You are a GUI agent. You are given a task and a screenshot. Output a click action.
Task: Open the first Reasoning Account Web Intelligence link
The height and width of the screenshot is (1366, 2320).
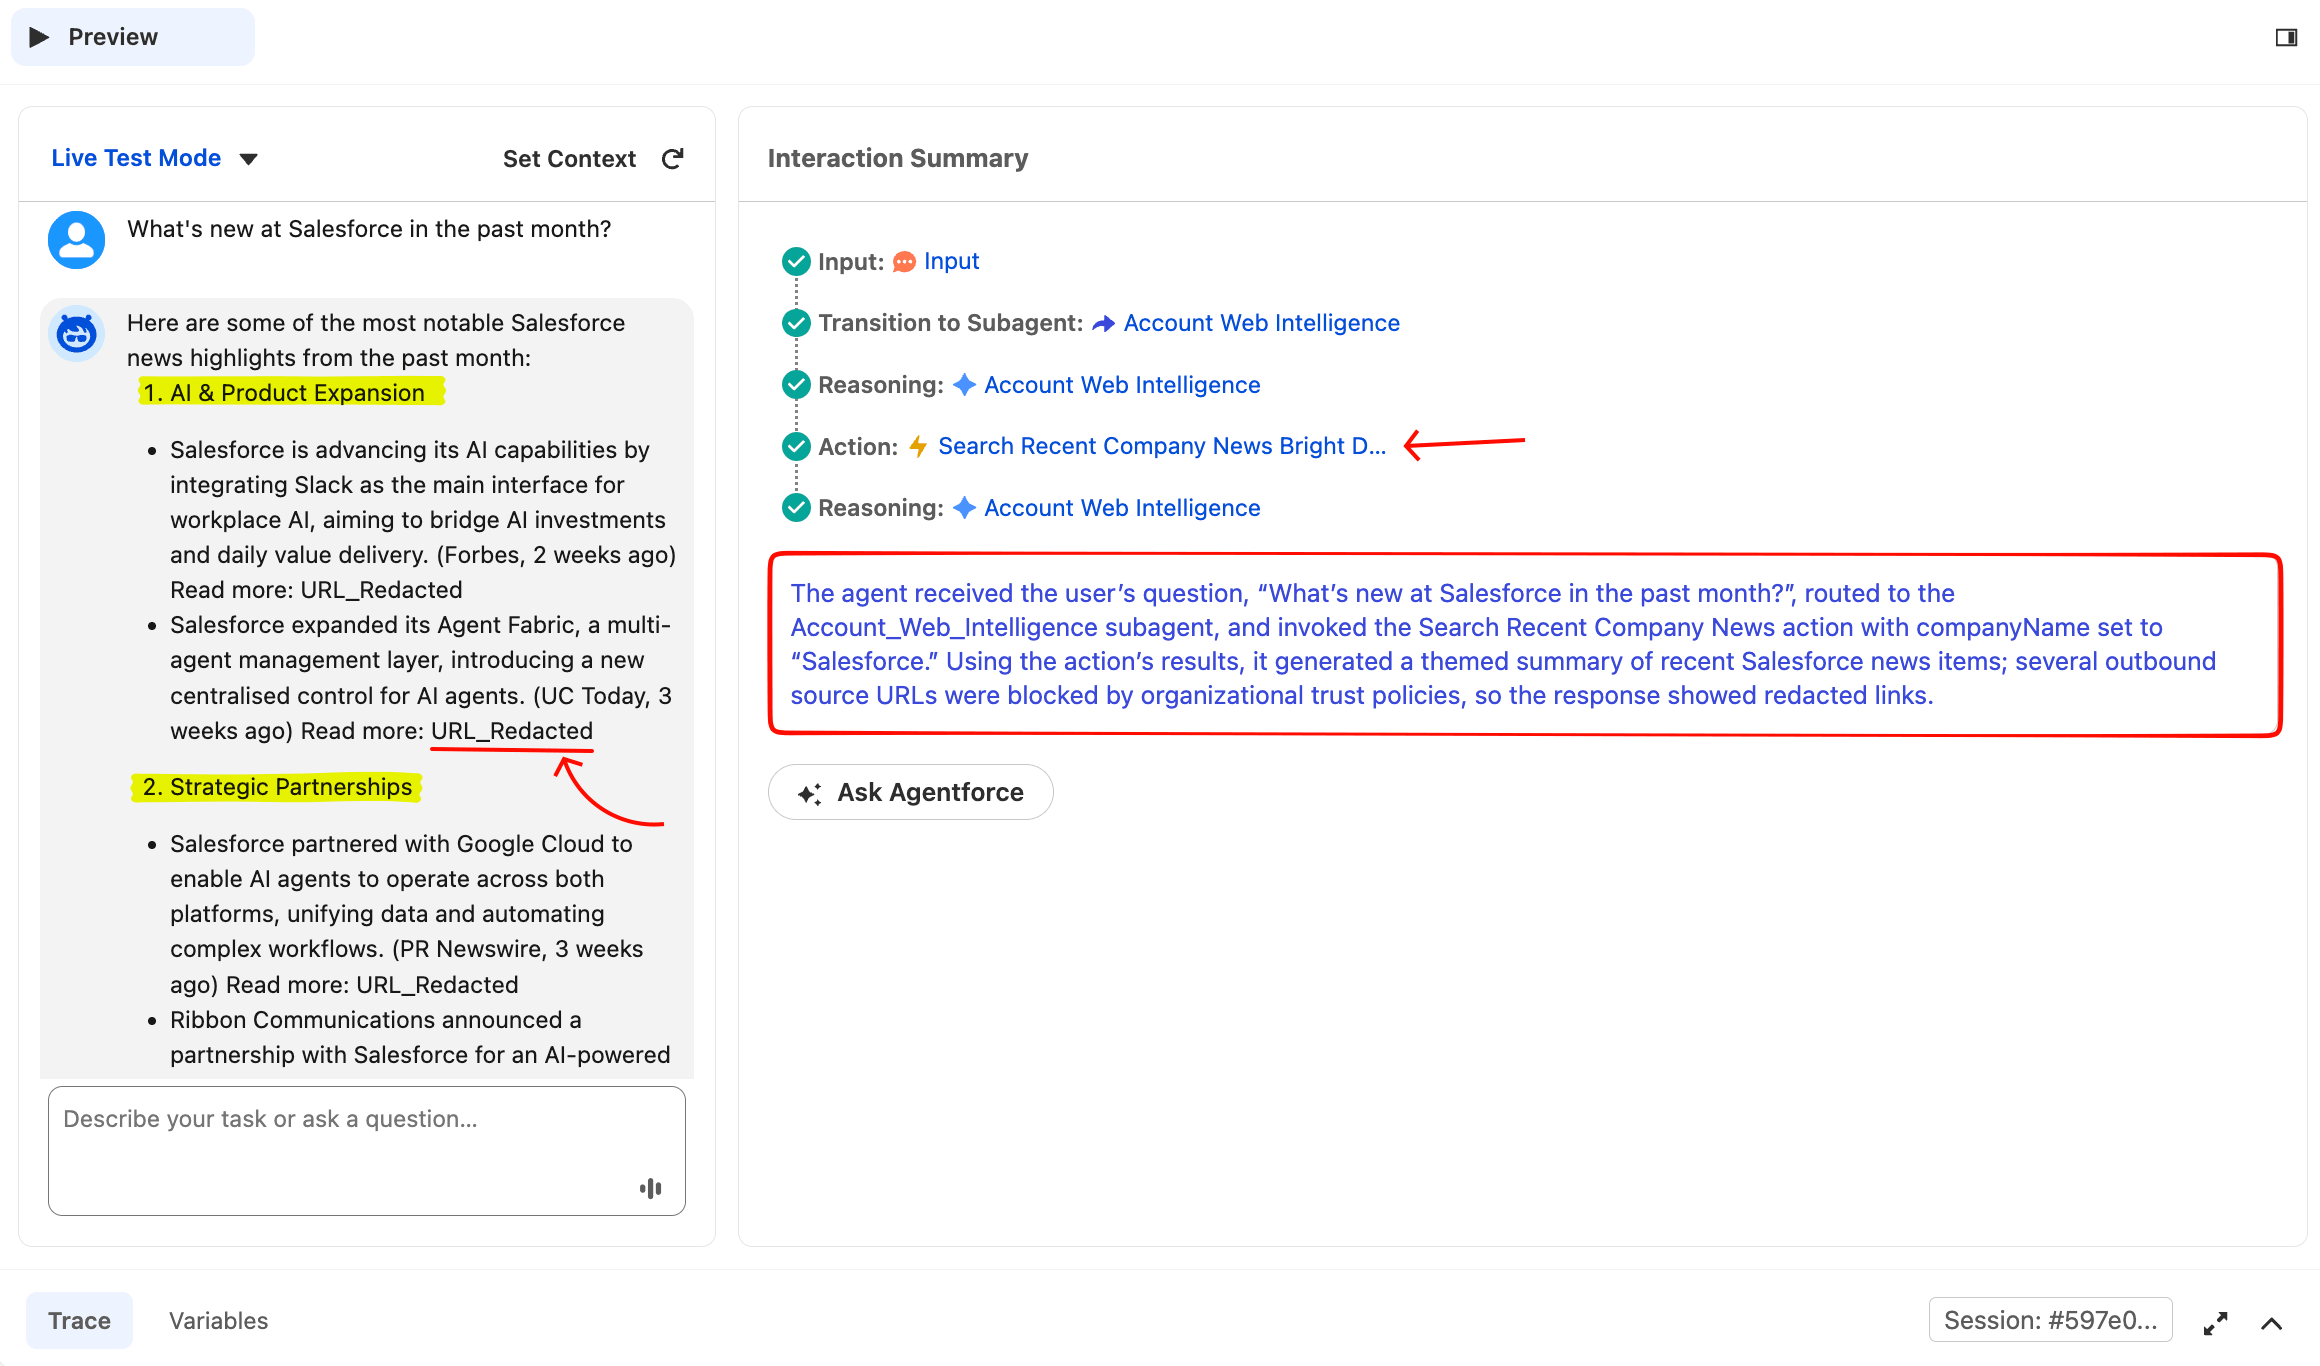coord(1122,385)
